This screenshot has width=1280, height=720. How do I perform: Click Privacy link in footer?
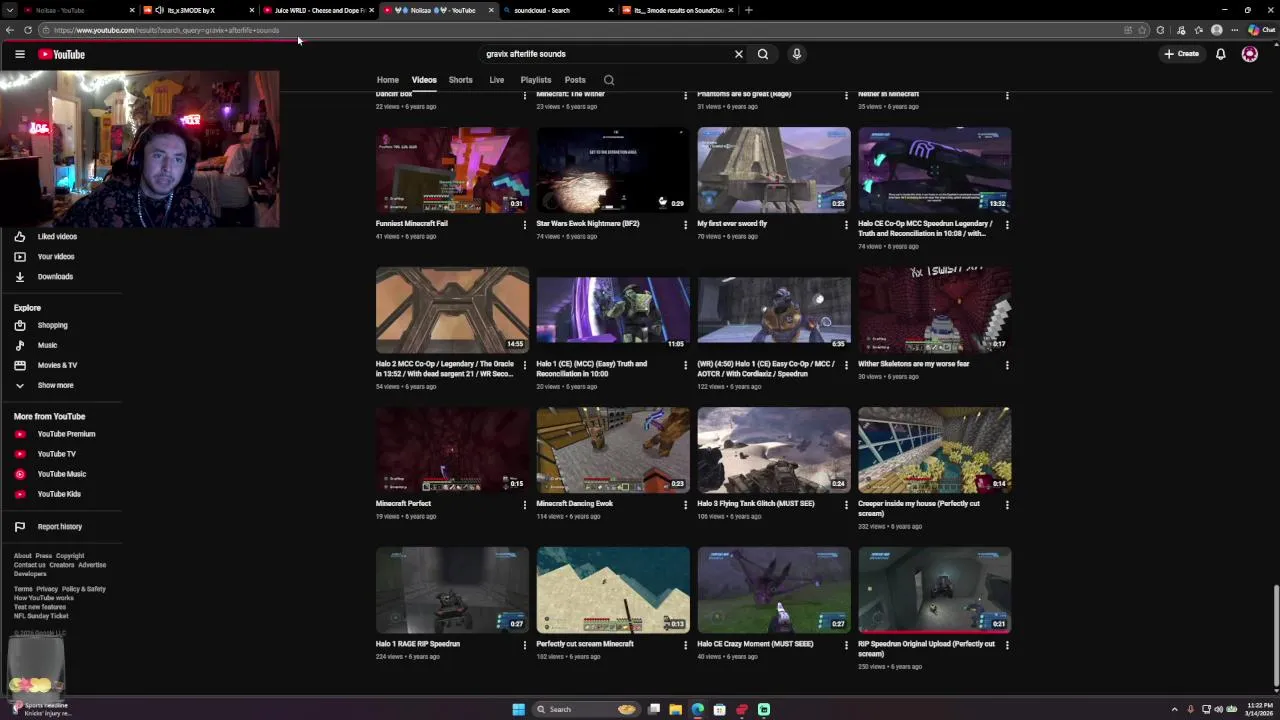pos(47,589)
